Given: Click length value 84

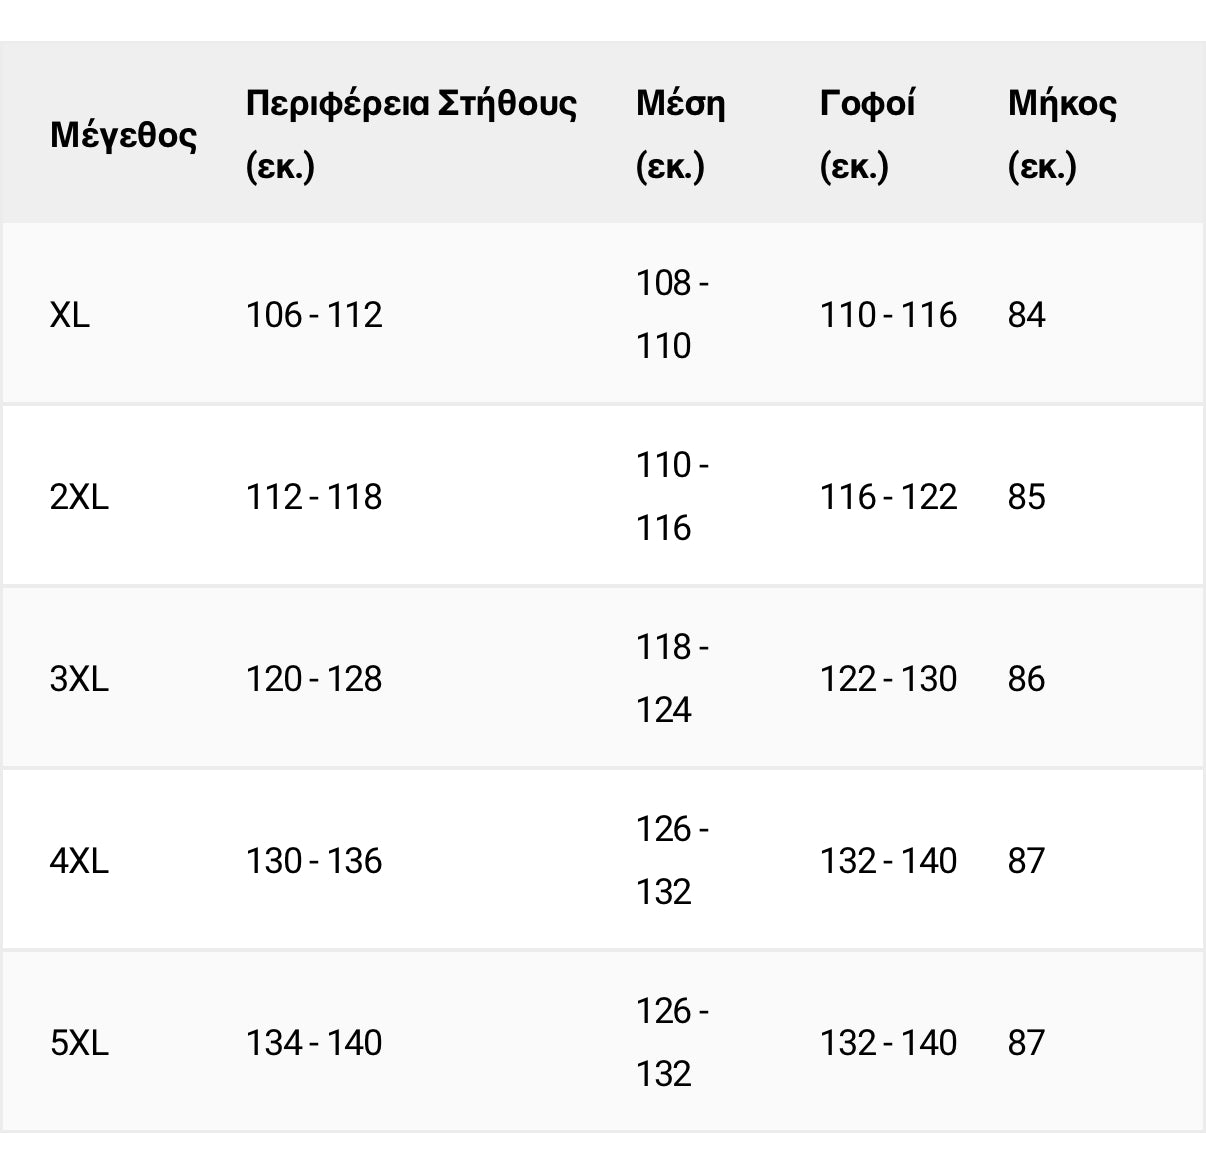Looking at the screenshot, I should 1026,315.
